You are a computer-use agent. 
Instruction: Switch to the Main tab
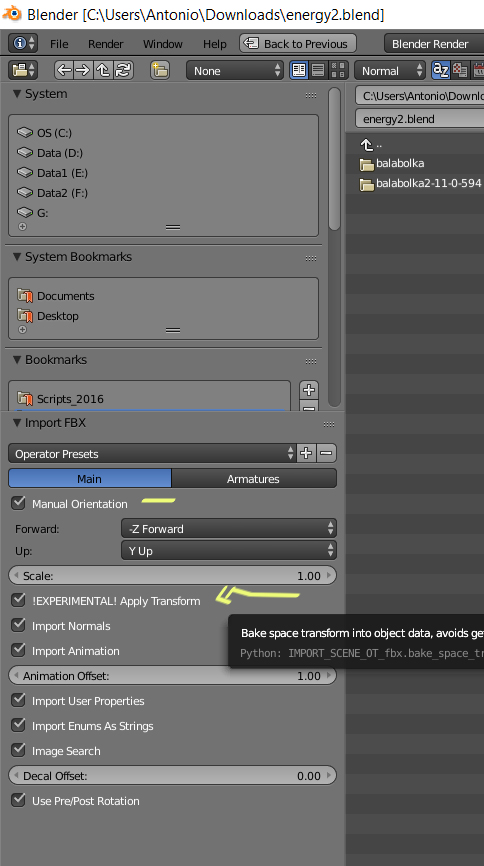tap(90, 478)
